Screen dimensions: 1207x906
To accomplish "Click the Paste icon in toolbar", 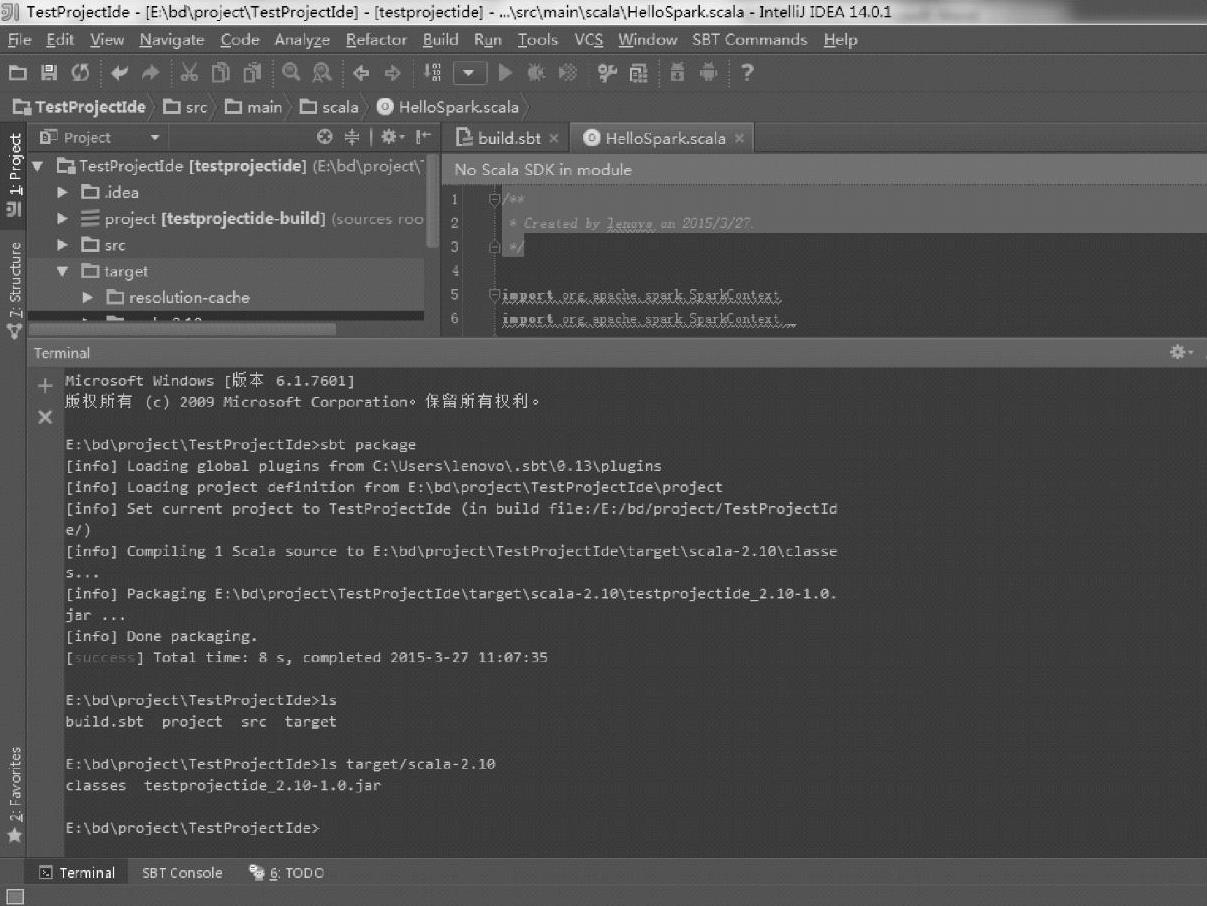I will [252, 73].
